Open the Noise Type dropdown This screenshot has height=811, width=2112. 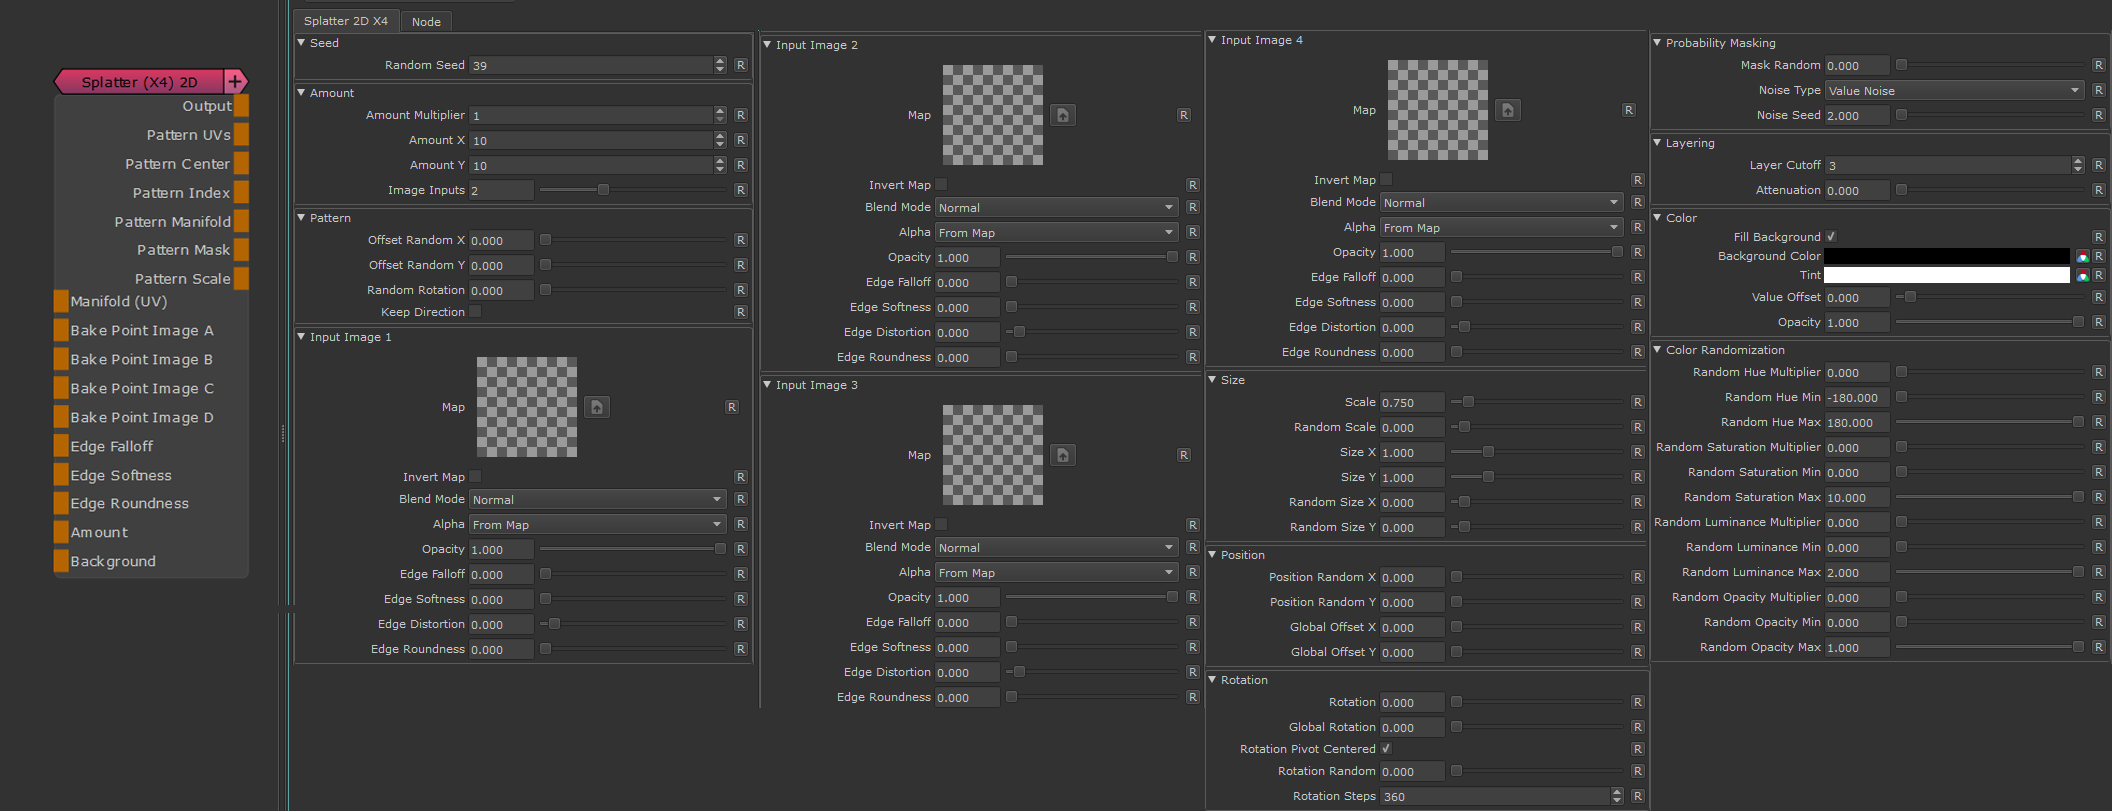pos(1954,90)
